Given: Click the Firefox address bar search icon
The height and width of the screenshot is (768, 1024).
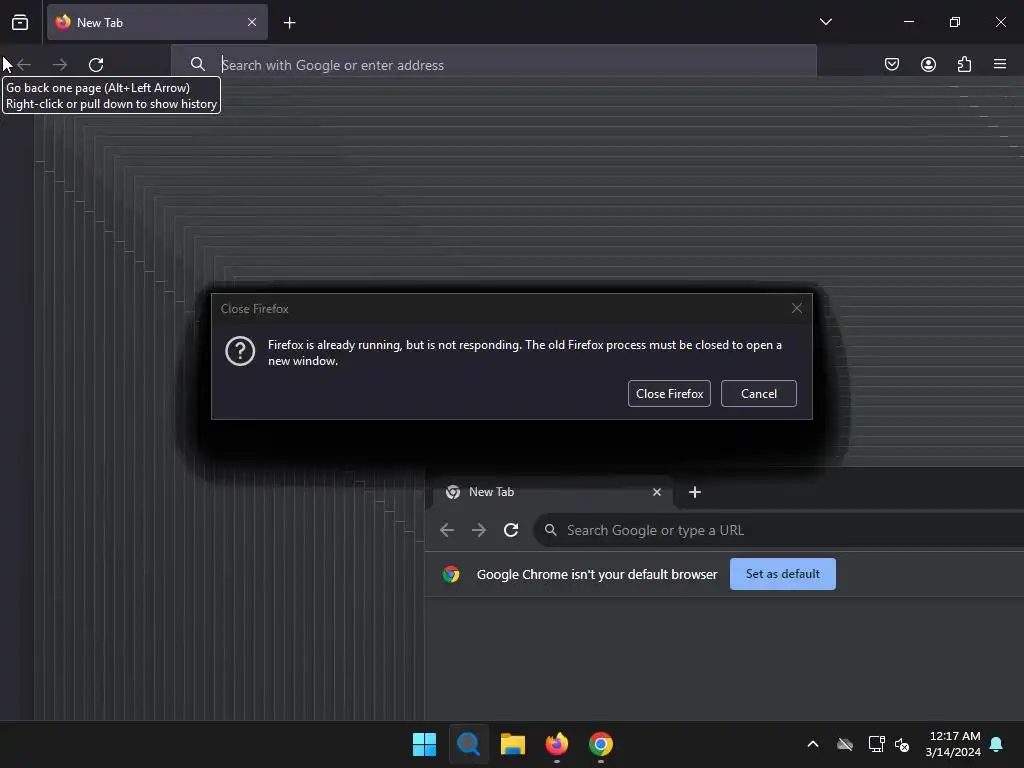Looking at the screenshot, I should pos(198,64).
